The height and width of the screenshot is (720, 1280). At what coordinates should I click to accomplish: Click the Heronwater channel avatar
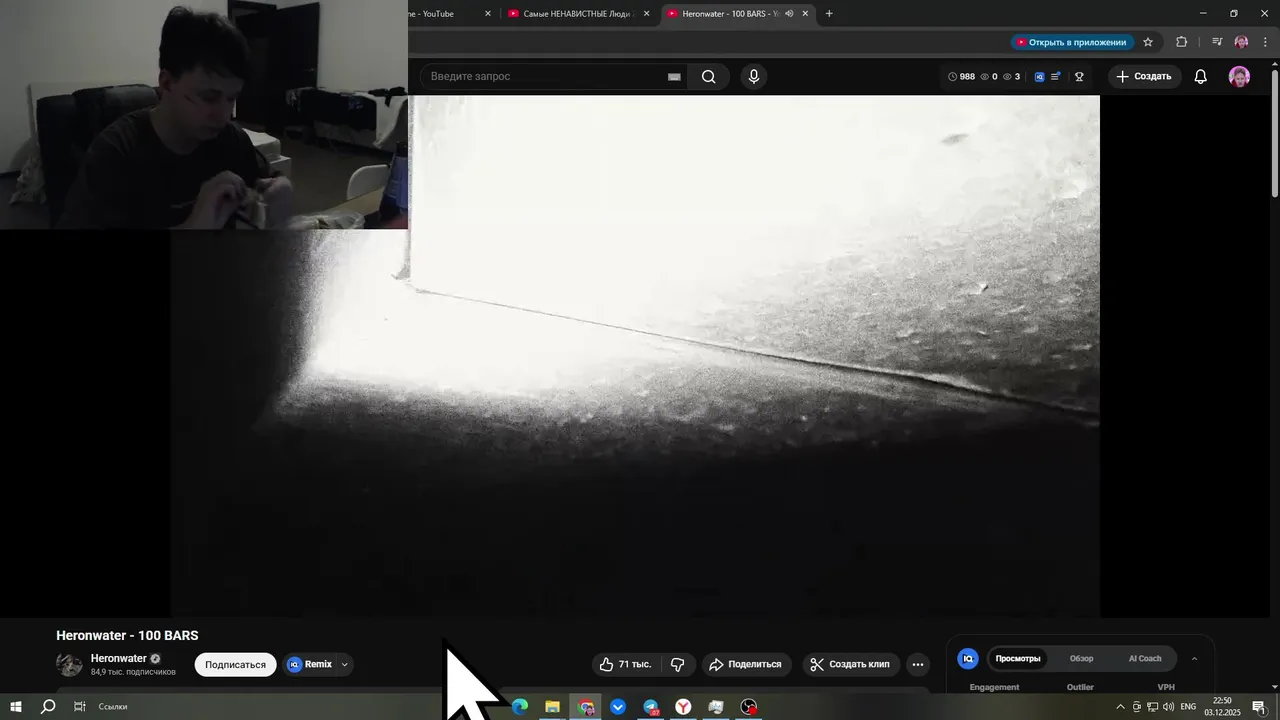(69, 664)
